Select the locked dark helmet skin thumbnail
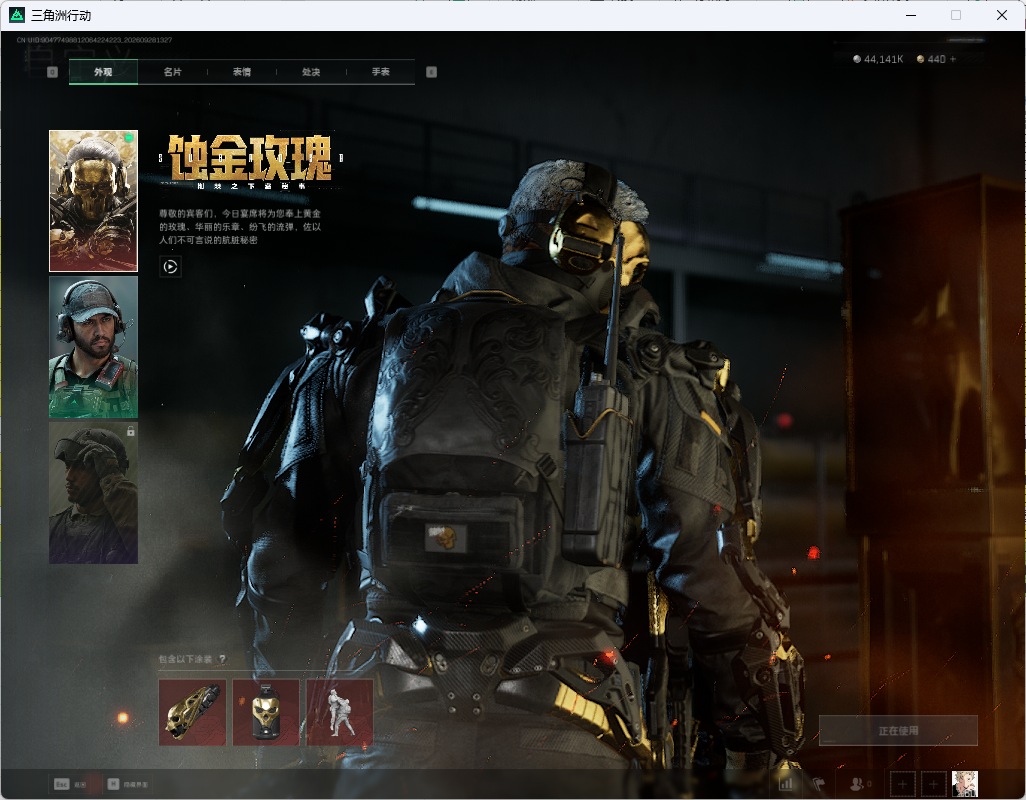This screenshot has height=800, width=1026. (x=94, y=493)
